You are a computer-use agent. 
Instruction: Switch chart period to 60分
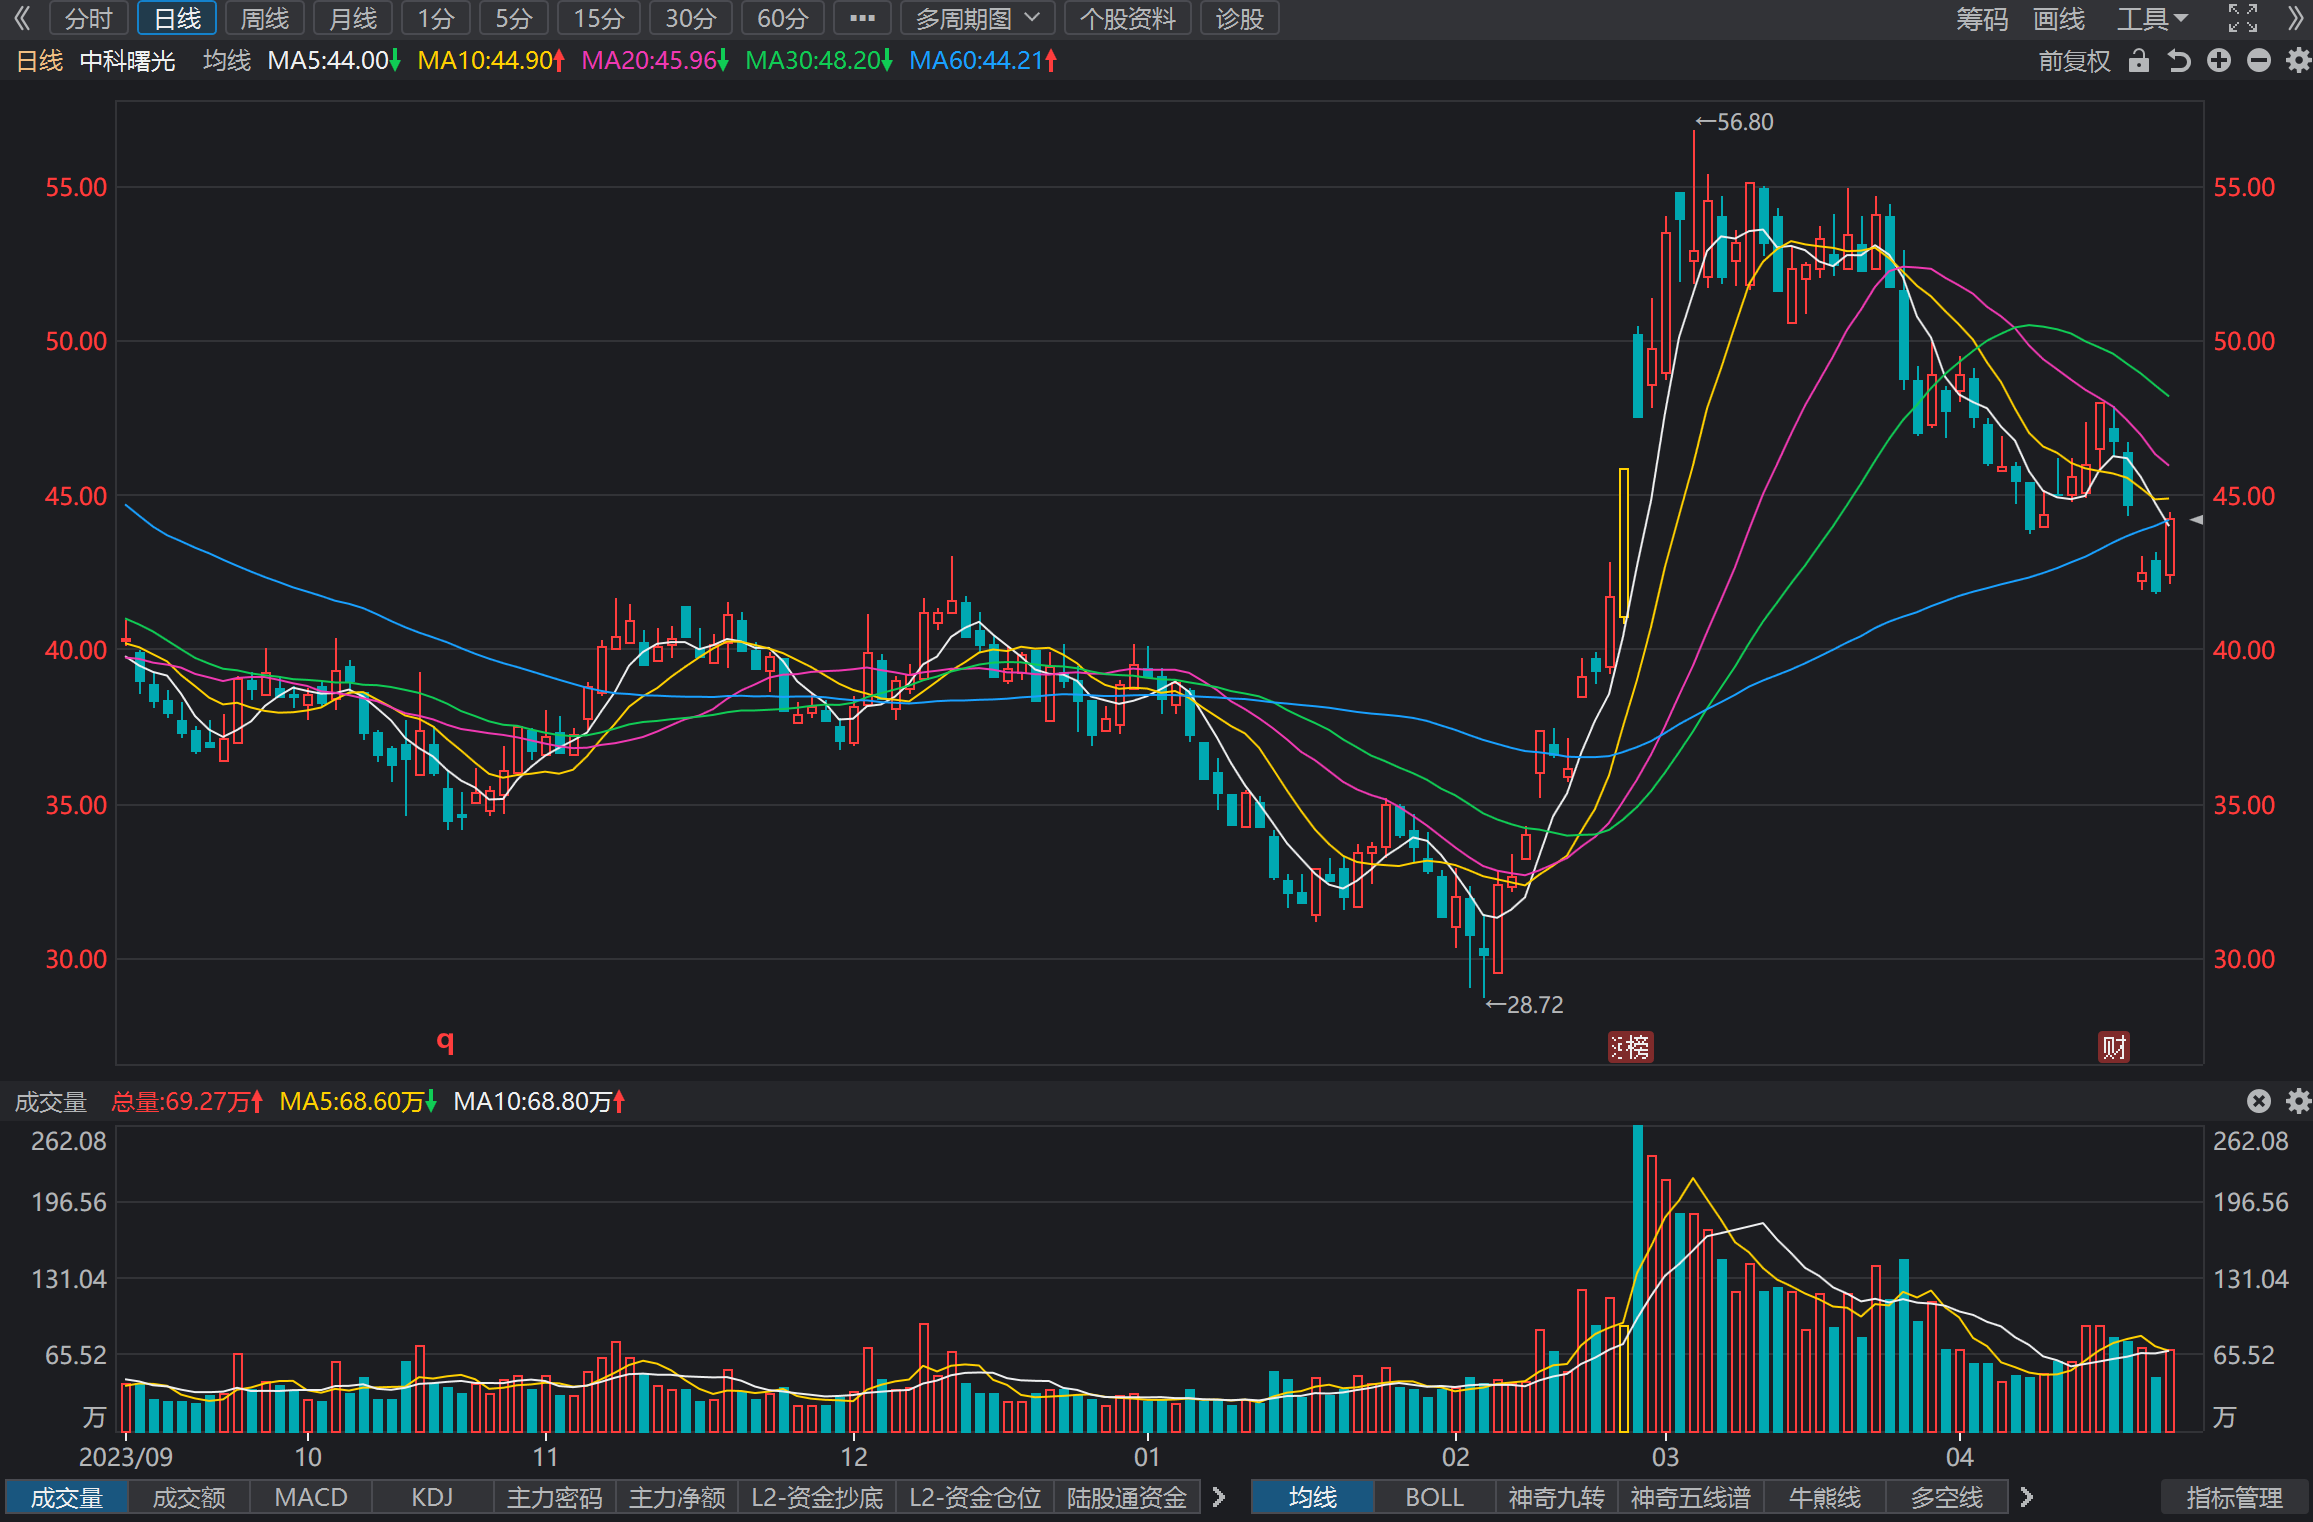[x=782, y=18]
